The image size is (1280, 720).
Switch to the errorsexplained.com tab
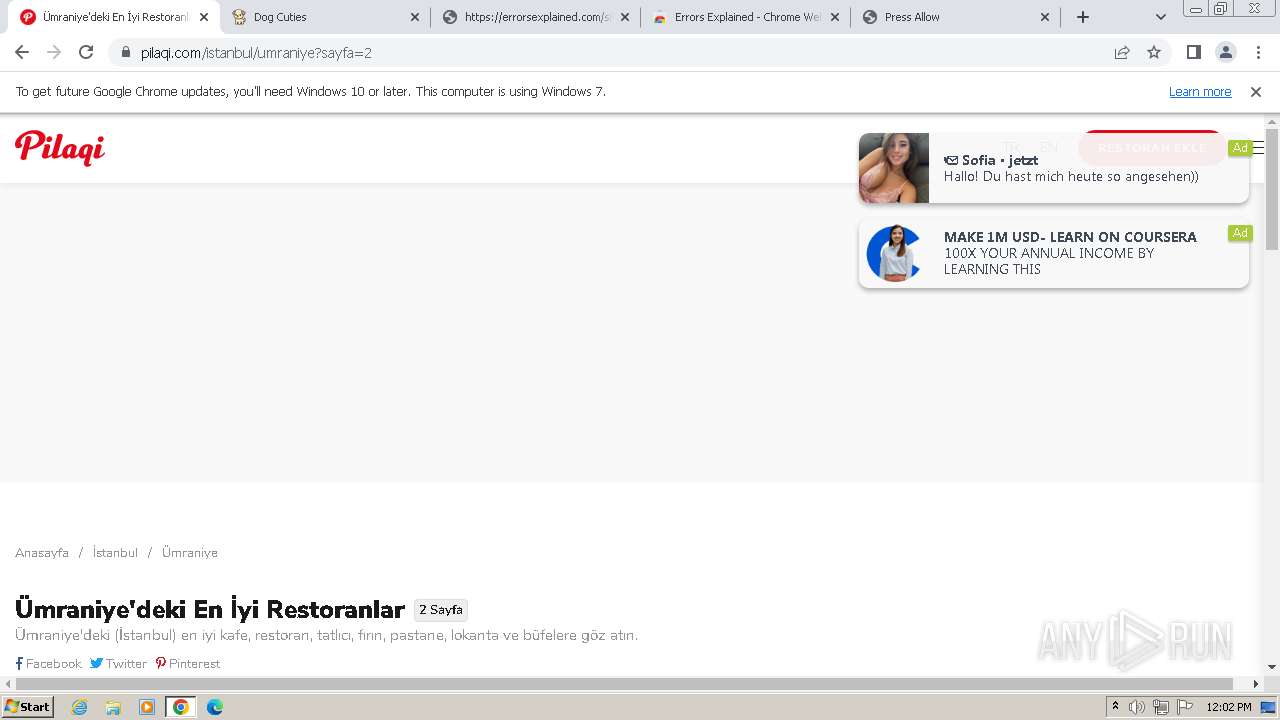536,17
